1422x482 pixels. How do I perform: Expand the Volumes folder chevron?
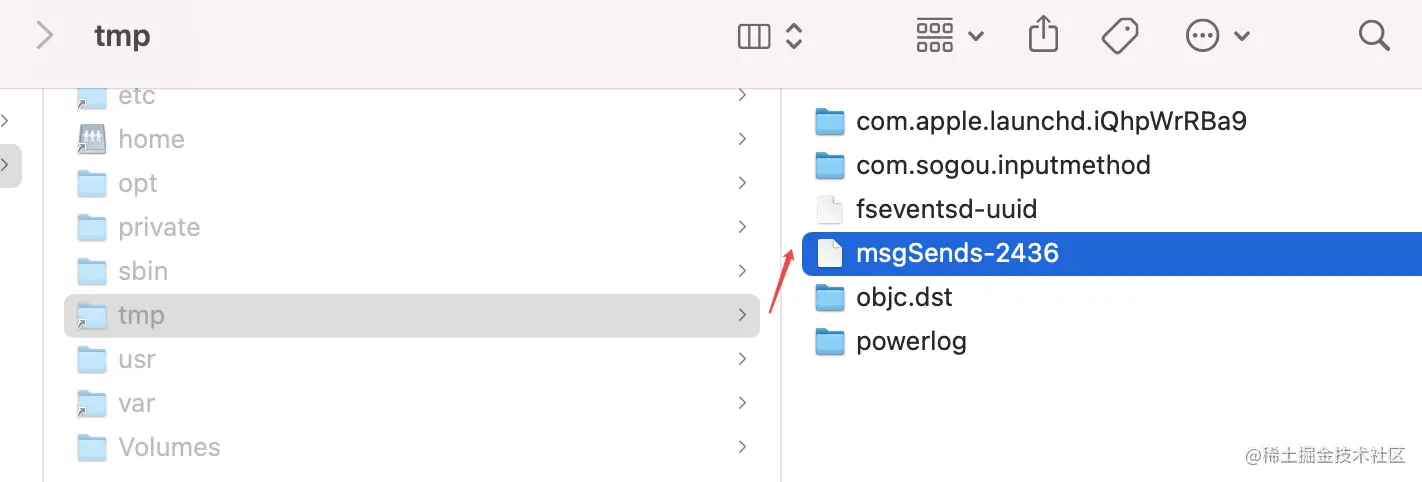click(x=742, y=447)
